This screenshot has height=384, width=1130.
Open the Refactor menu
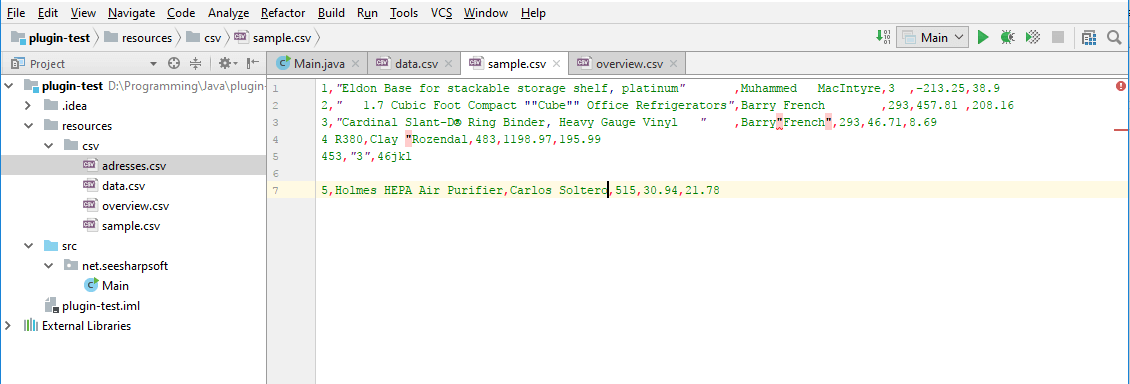click(x=283, y=13)
